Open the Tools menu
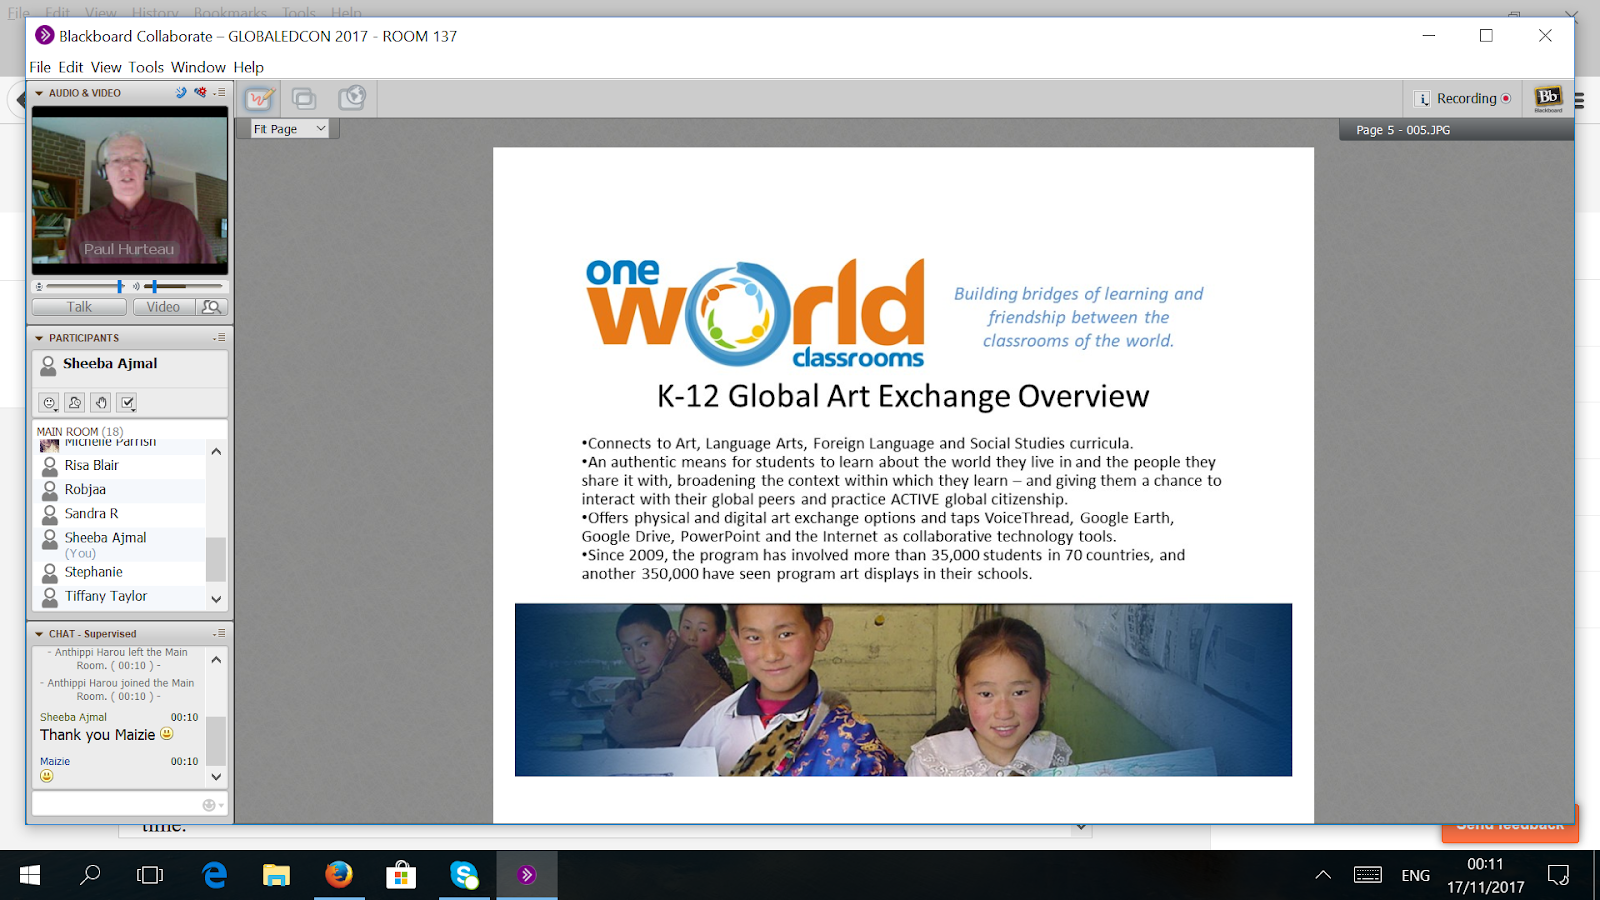The height and width of the screenshot is (900, 1600). pos(146,67)
